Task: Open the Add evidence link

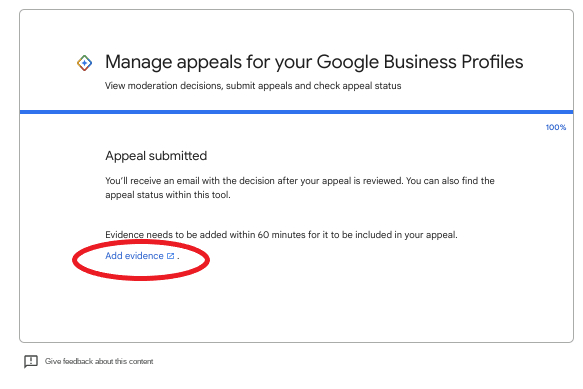Action: pos(134,256)
